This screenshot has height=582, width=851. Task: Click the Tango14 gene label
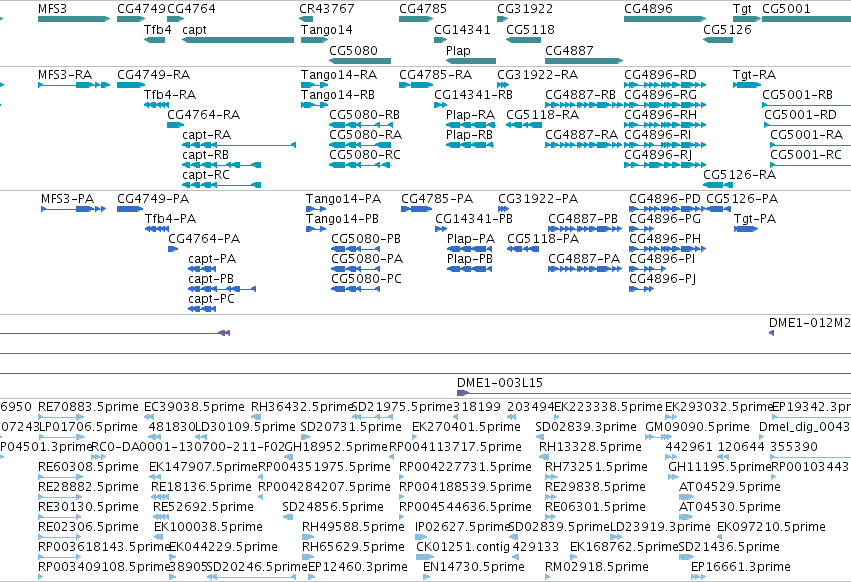327,29
